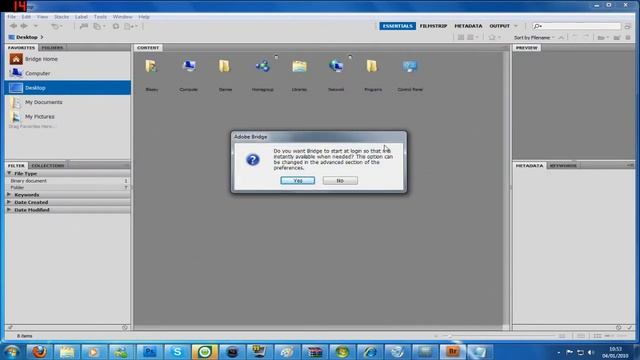This screenshot has width=640, height=360.
Task: Collapse the File Type filter section
Action: pyautogui.click(x=9, y=173)
